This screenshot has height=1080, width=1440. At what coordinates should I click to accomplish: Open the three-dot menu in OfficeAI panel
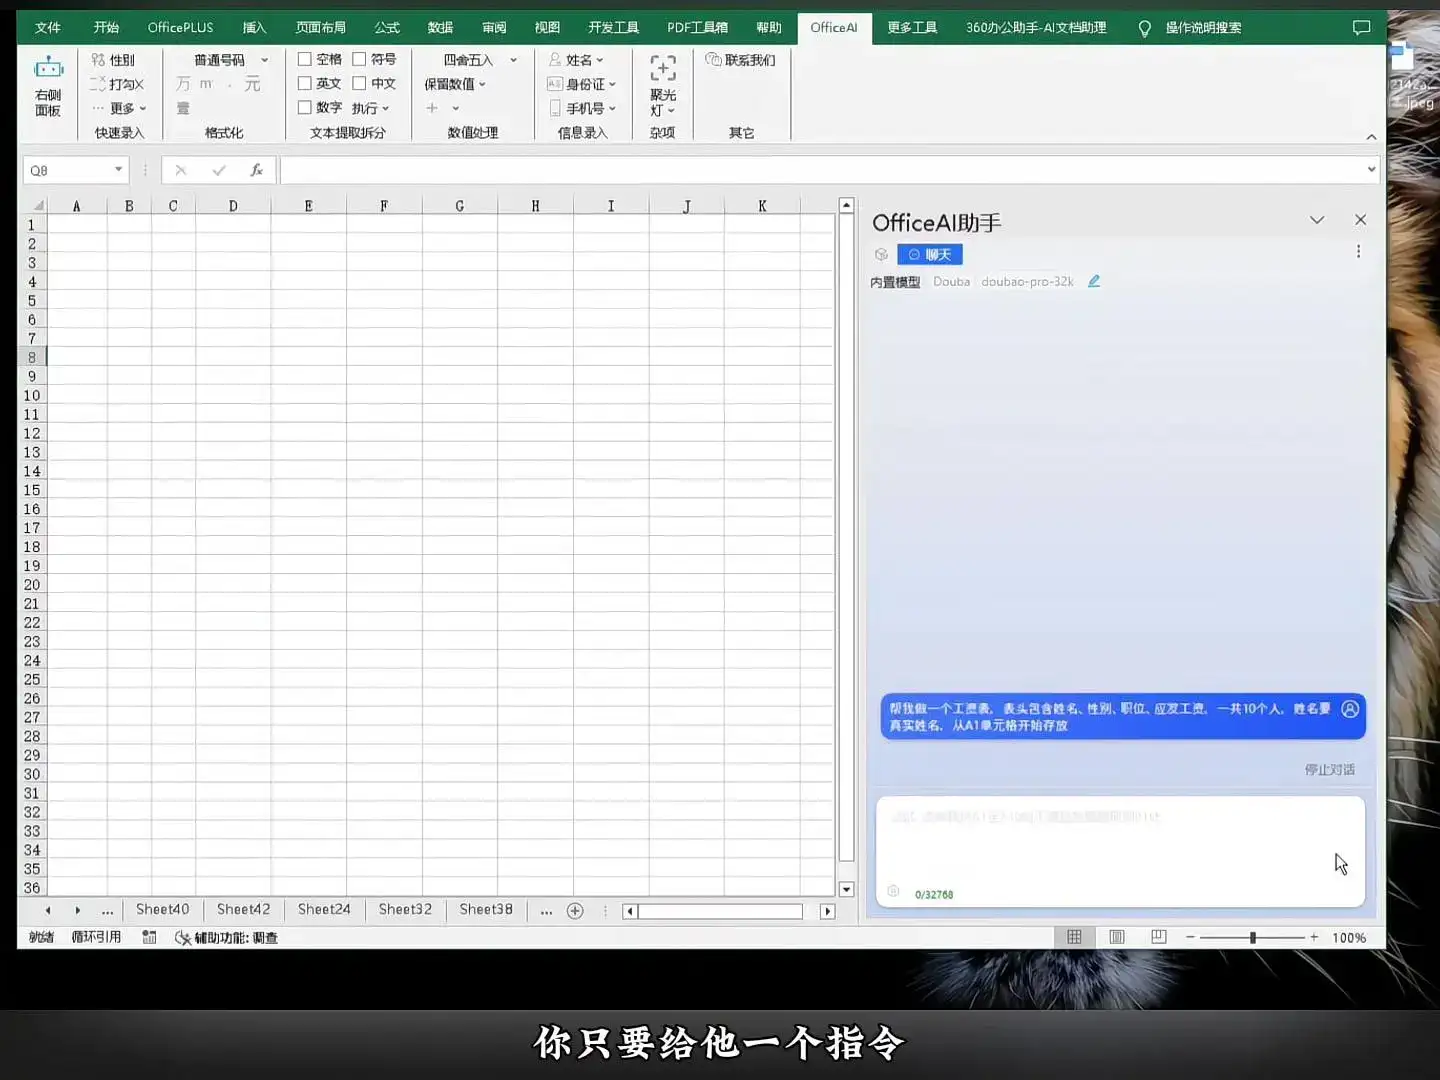(x=1358, y=252)
